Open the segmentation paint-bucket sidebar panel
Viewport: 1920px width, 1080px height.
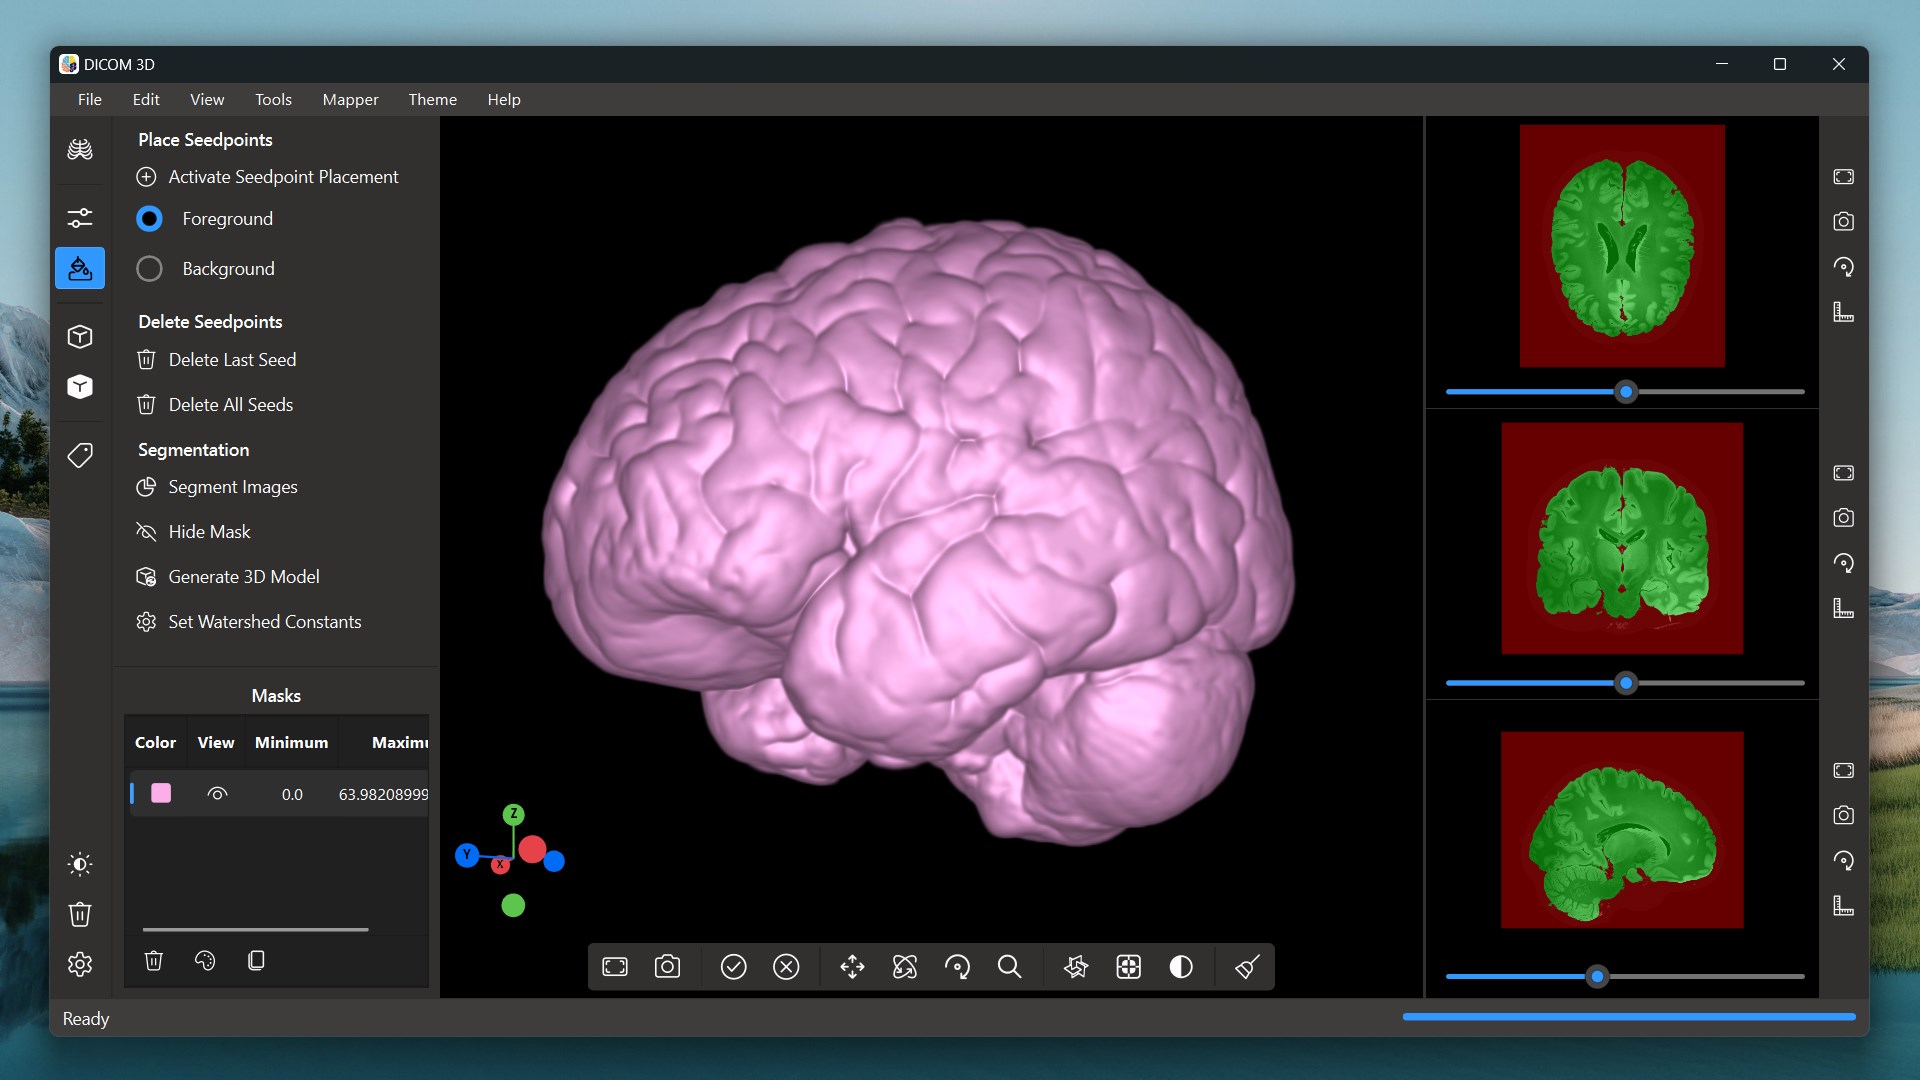(x=80, y=268)
